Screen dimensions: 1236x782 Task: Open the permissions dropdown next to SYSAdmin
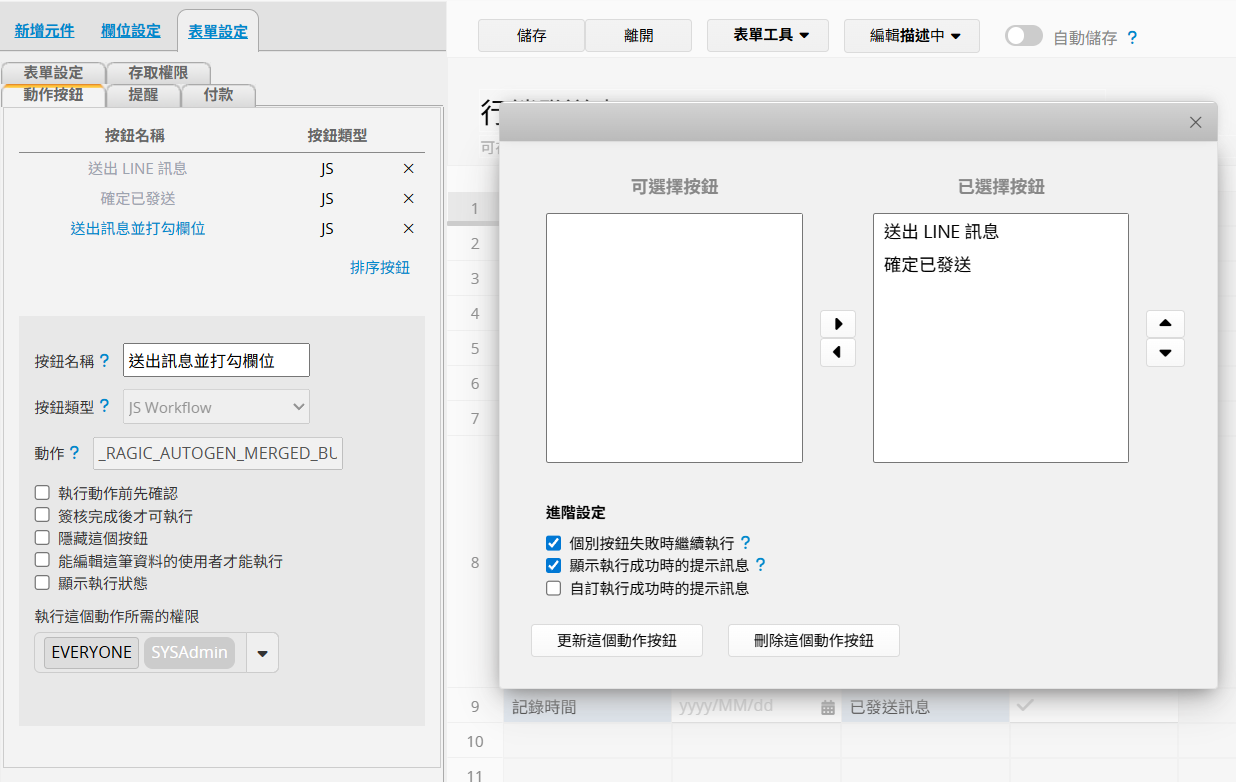(262, 653)
